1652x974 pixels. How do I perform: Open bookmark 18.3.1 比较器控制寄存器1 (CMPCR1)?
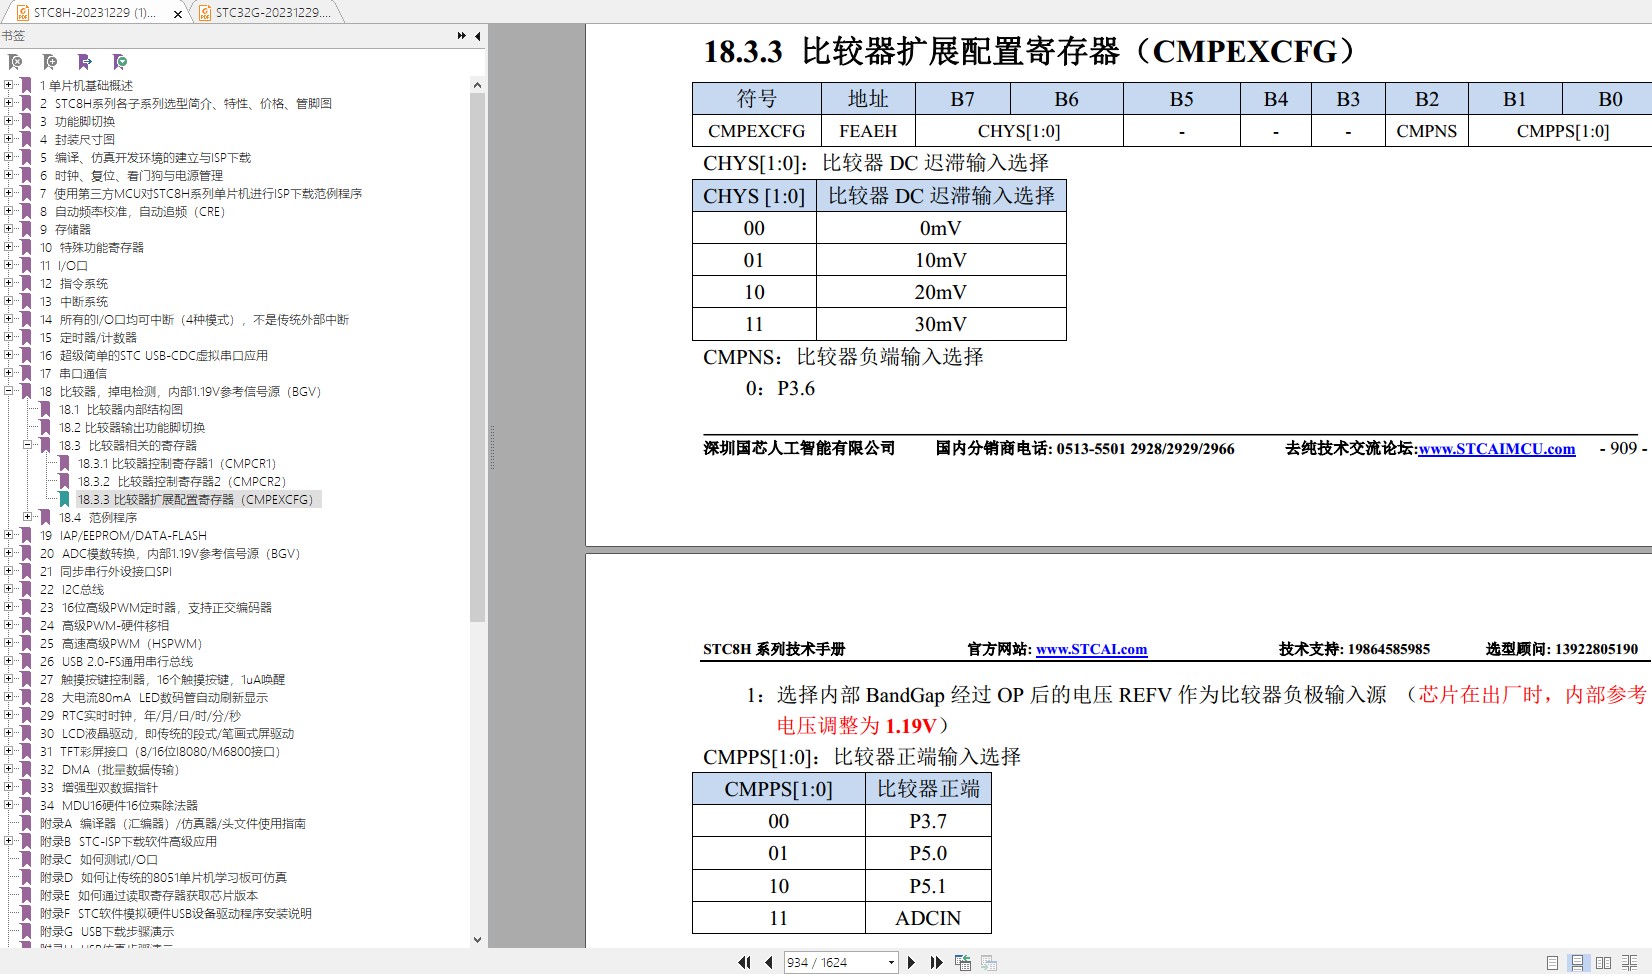tap(177, 463)
